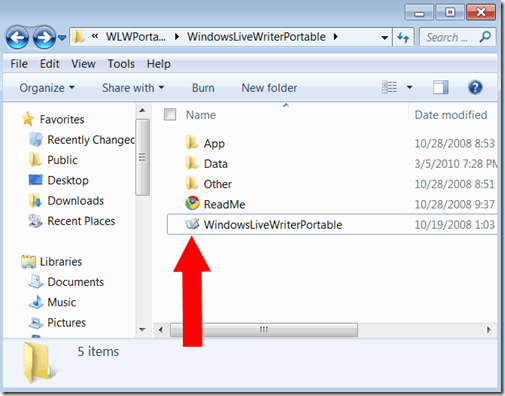Click the large folder icon in details pane

coord(40,363)
